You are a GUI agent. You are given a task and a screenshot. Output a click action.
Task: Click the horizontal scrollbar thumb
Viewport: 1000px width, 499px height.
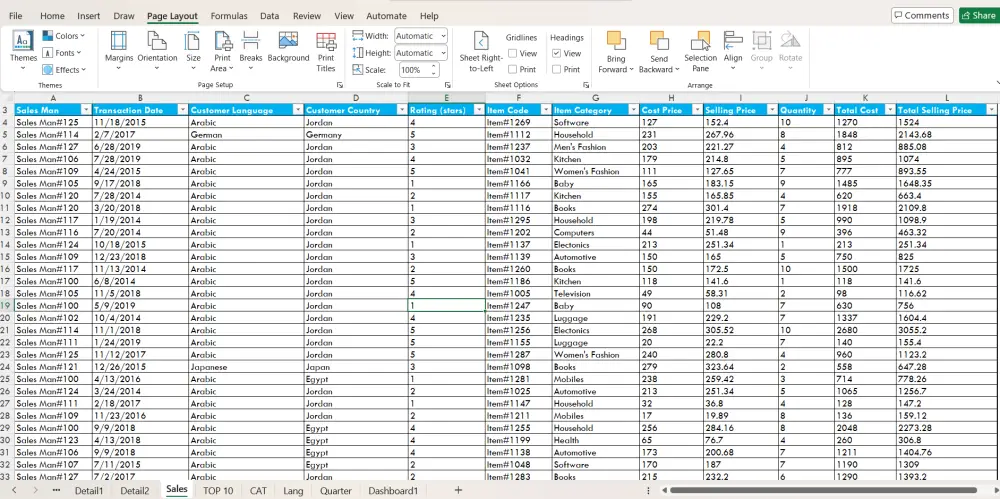[x=825, y=490]
